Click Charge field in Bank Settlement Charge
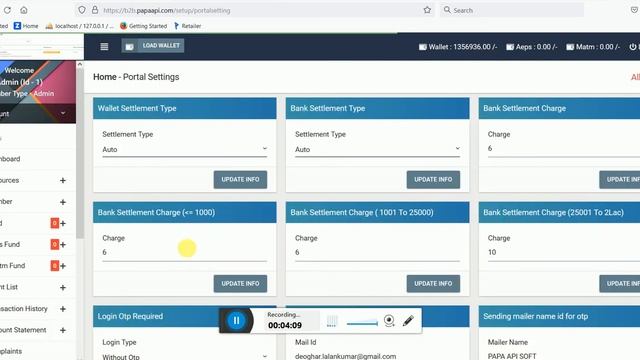 click(x=564, y=149)
